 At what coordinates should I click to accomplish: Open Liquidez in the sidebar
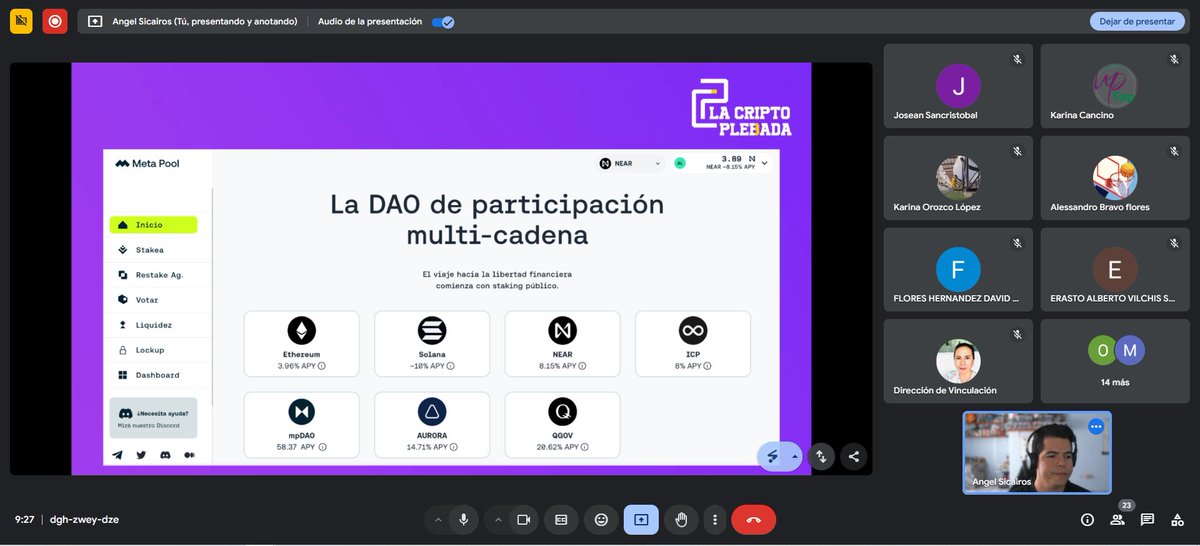point(153,325)
